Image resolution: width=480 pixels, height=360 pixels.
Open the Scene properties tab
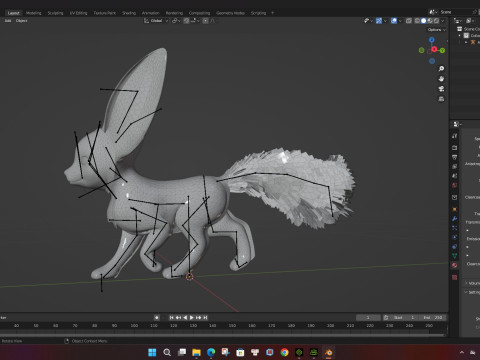[455, 176]
